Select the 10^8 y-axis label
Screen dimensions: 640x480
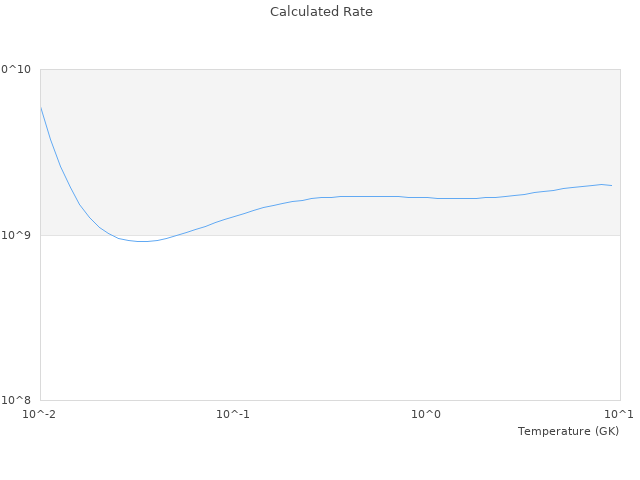pyautogui.click(x=20, y=400)
